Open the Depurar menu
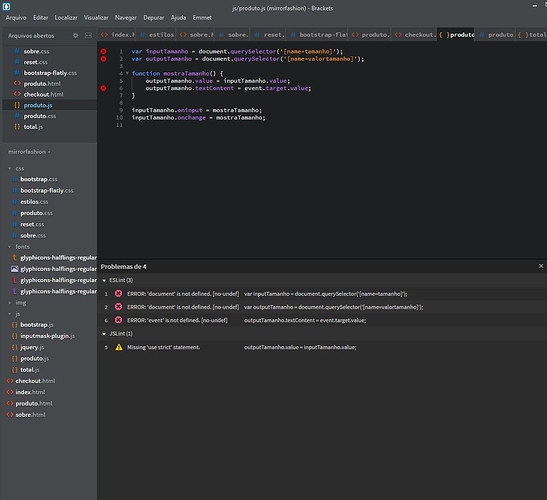 [153, 18]
